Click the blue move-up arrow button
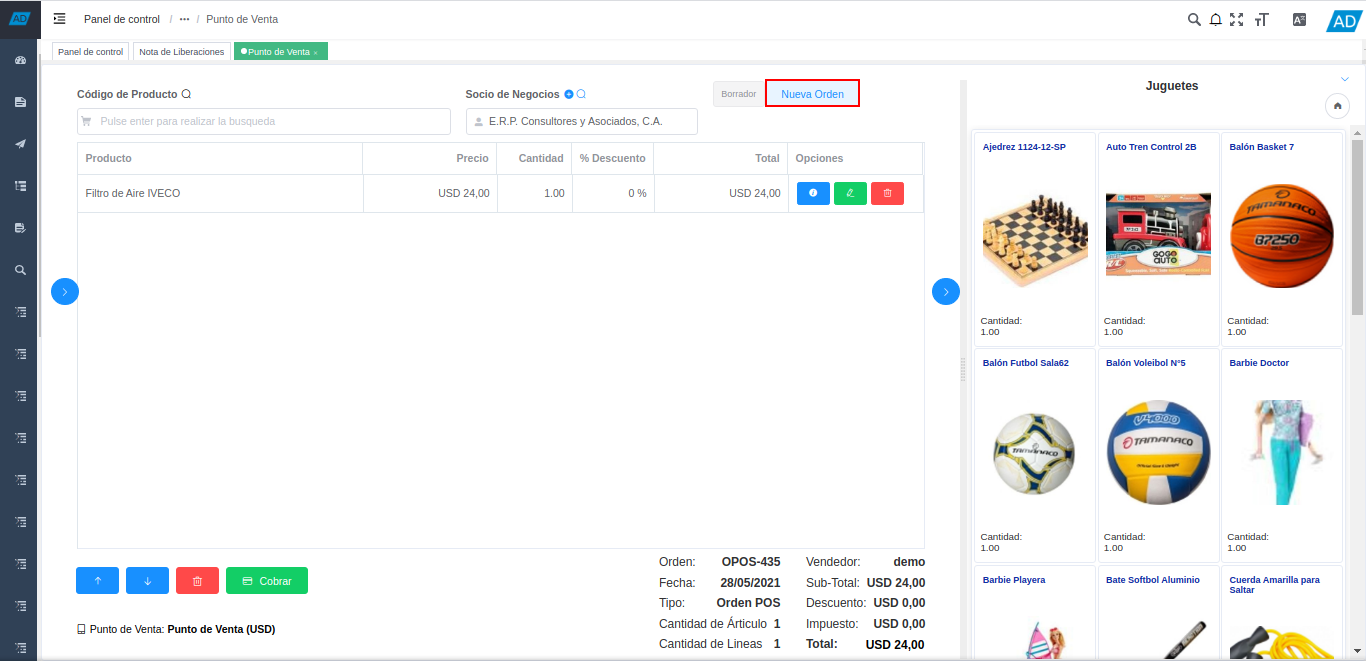The image size is (1366, 661). point(97,581)
